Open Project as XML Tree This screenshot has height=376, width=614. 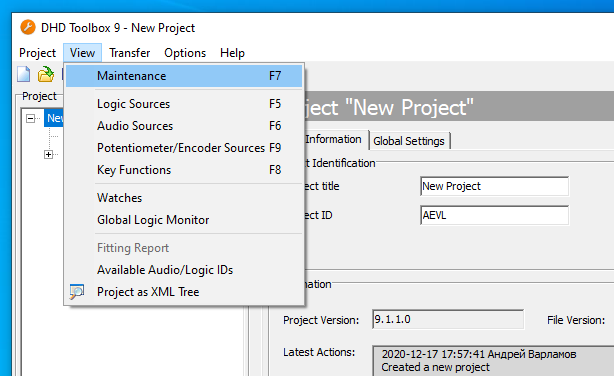point(184,292)
